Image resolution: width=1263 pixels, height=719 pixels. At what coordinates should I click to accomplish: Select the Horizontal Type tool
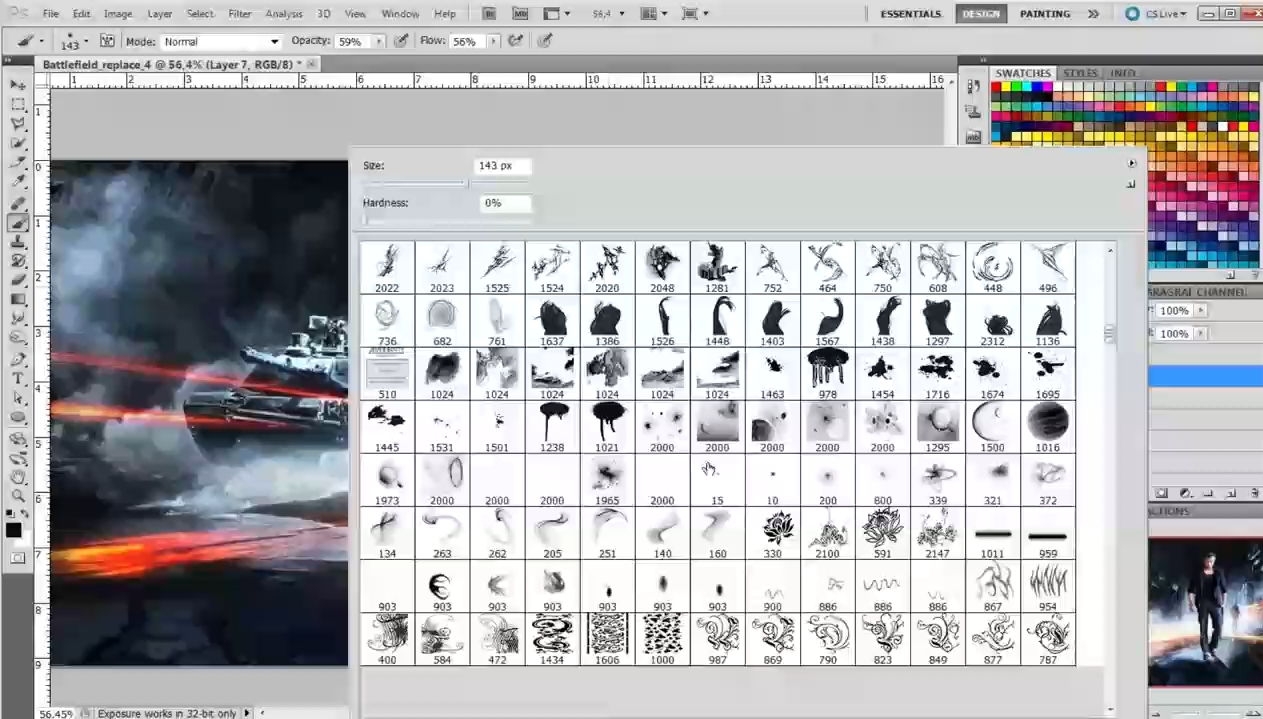pyautogui.click(x=18, y=379)
